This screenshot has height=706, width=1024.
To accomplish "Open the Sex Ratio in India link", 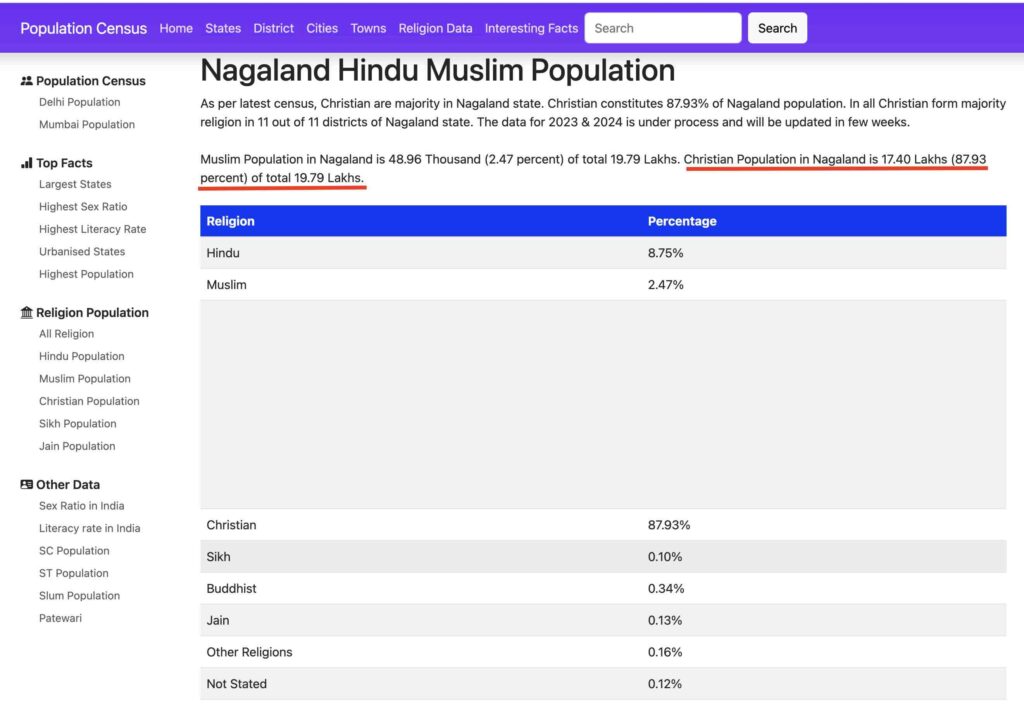I will [x=82, y=505].
